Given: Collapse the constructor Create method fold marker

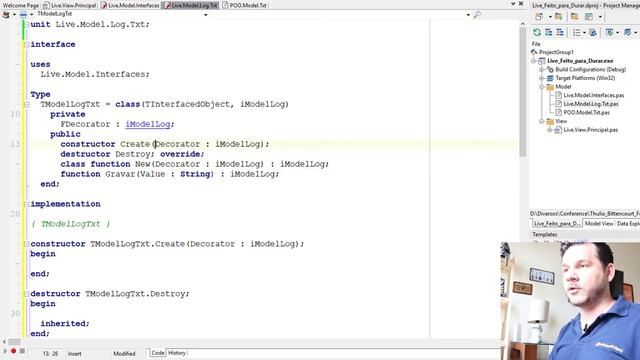Looking at the screenshot, I should 27,244.
